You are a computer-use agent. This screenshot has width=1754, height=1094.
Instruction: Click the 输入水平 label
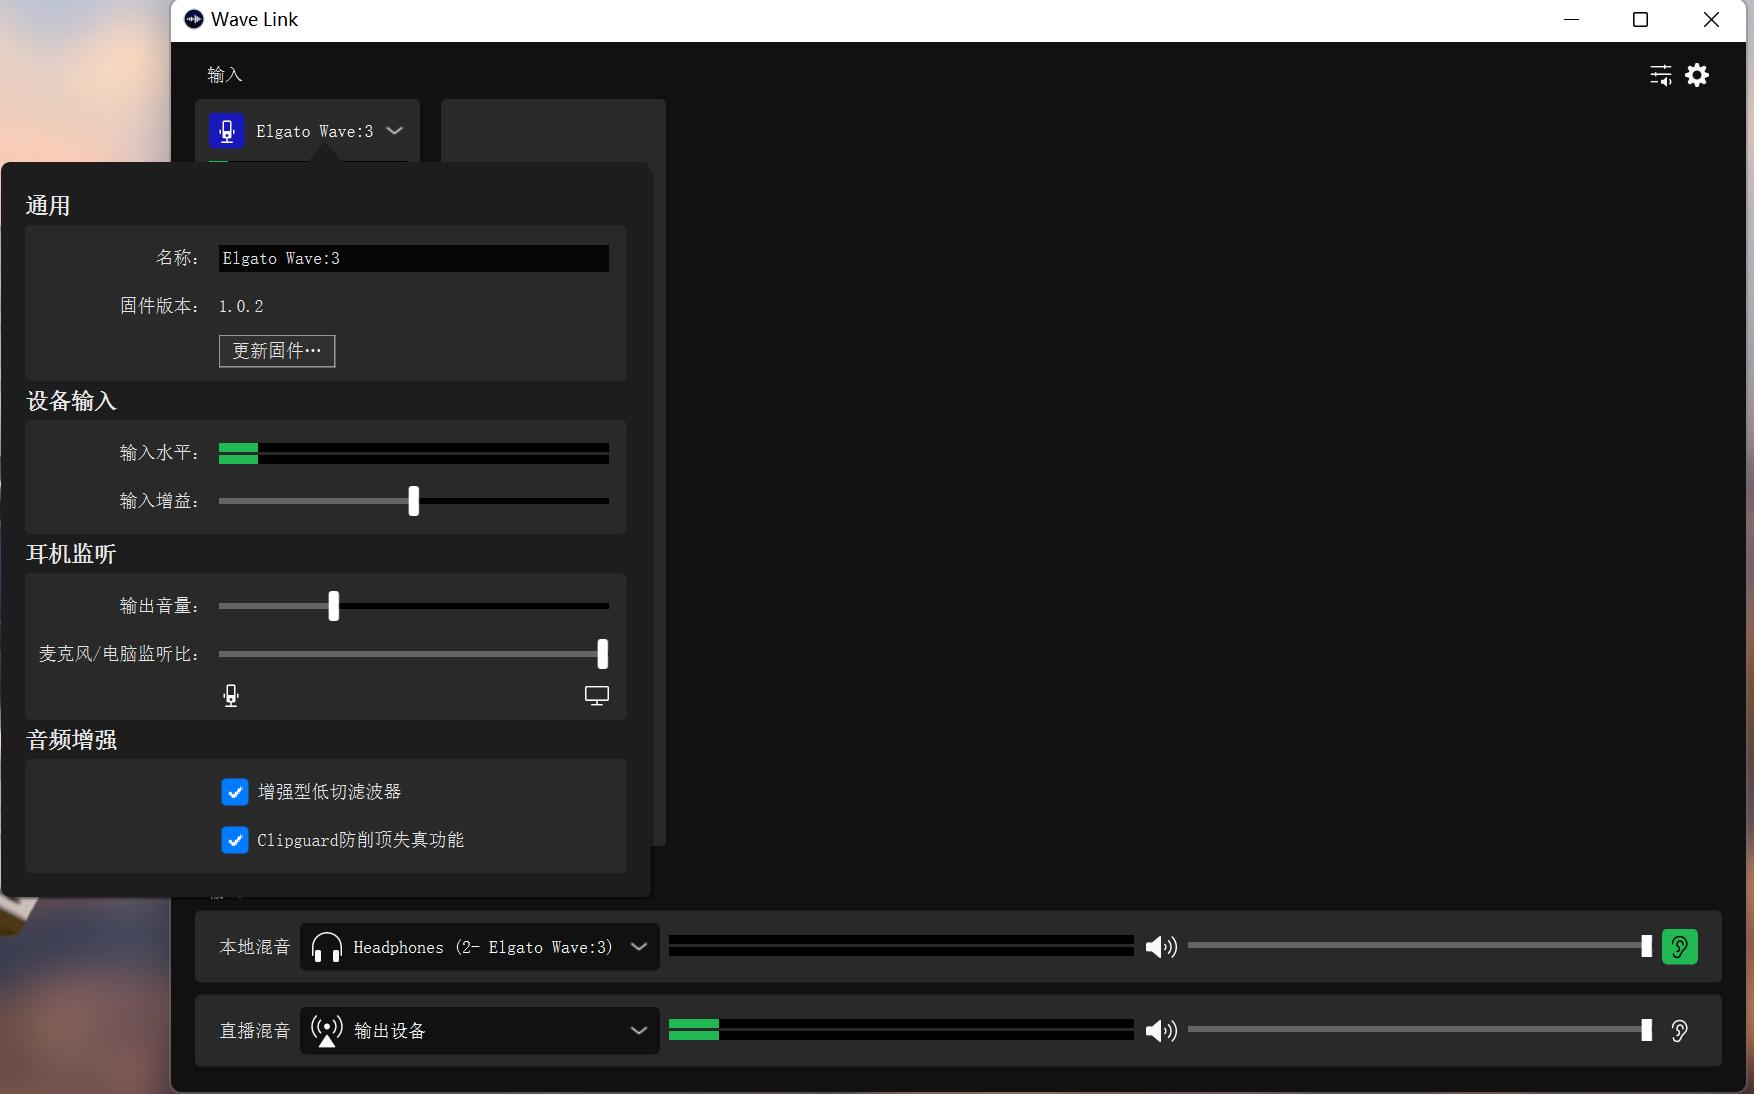[159, 453]
